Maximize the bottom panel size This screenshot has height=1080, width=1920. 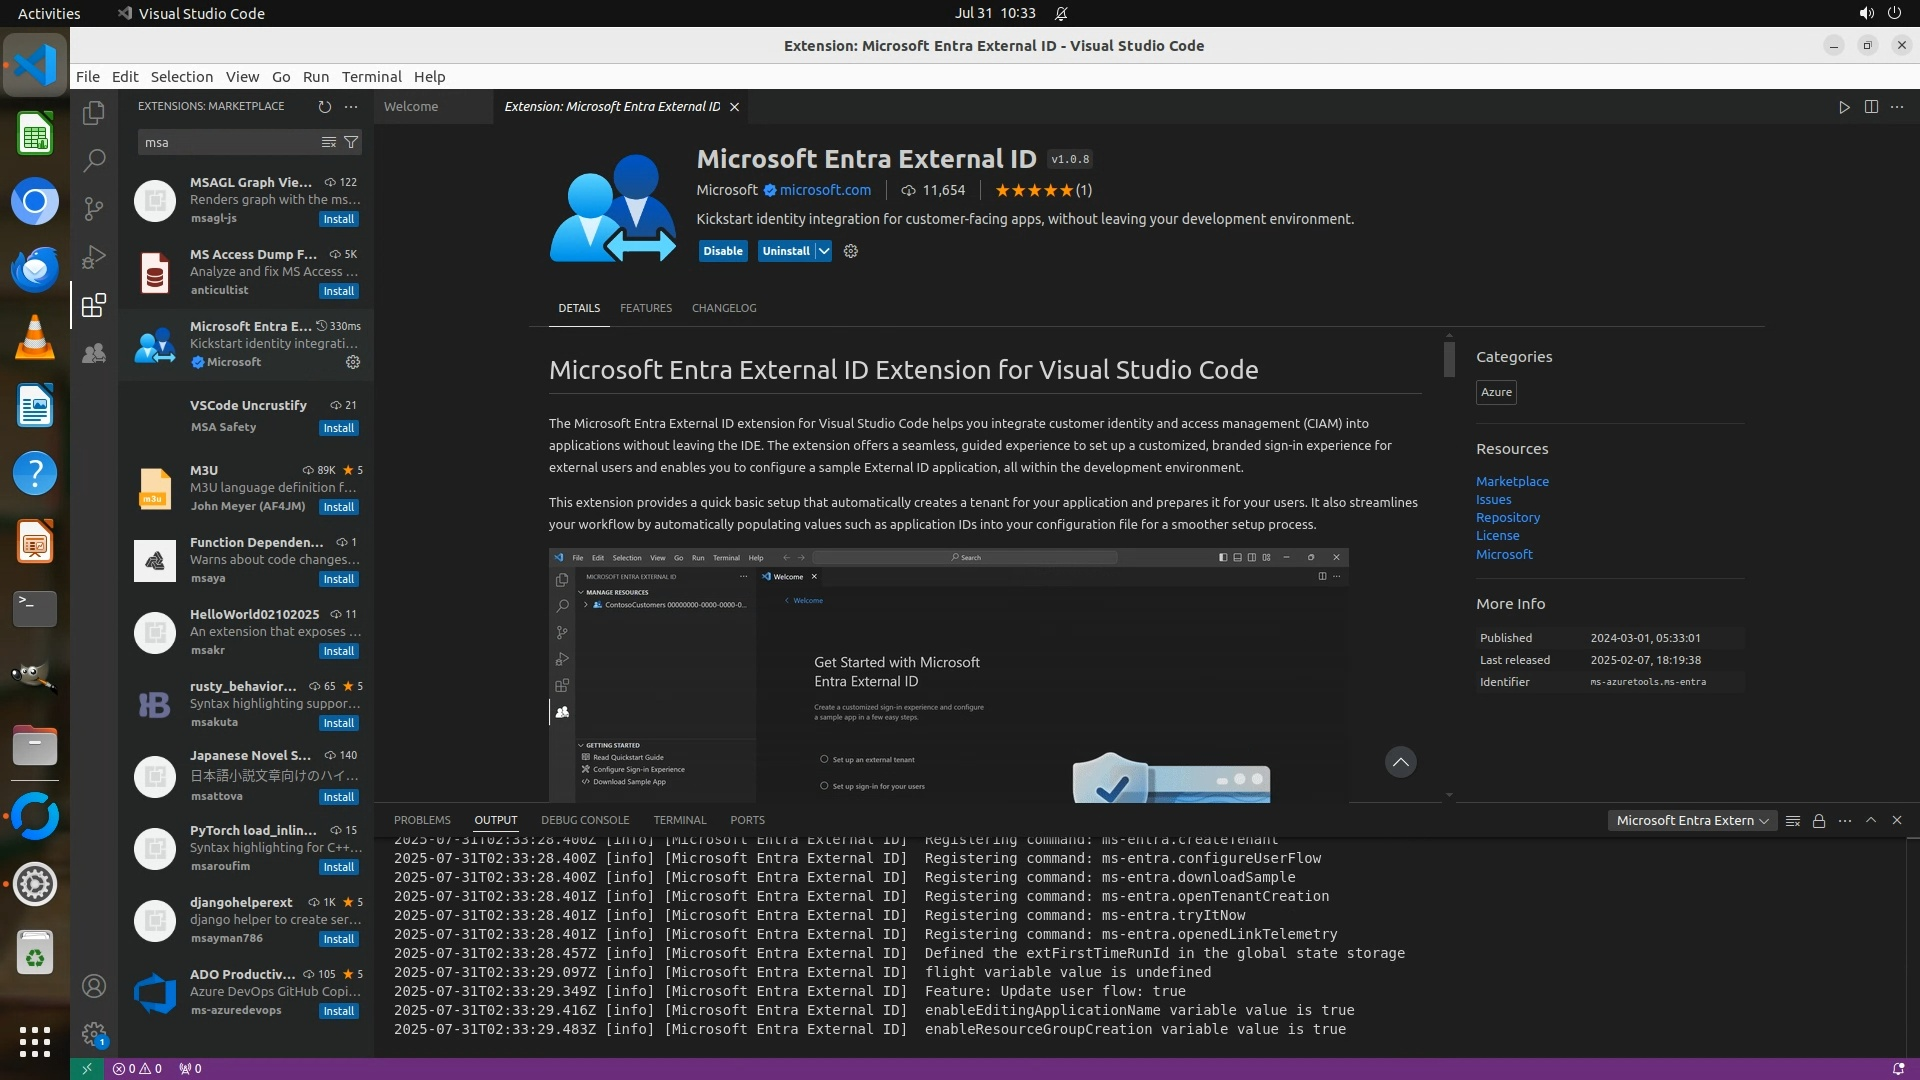(x=1871, y=820)
